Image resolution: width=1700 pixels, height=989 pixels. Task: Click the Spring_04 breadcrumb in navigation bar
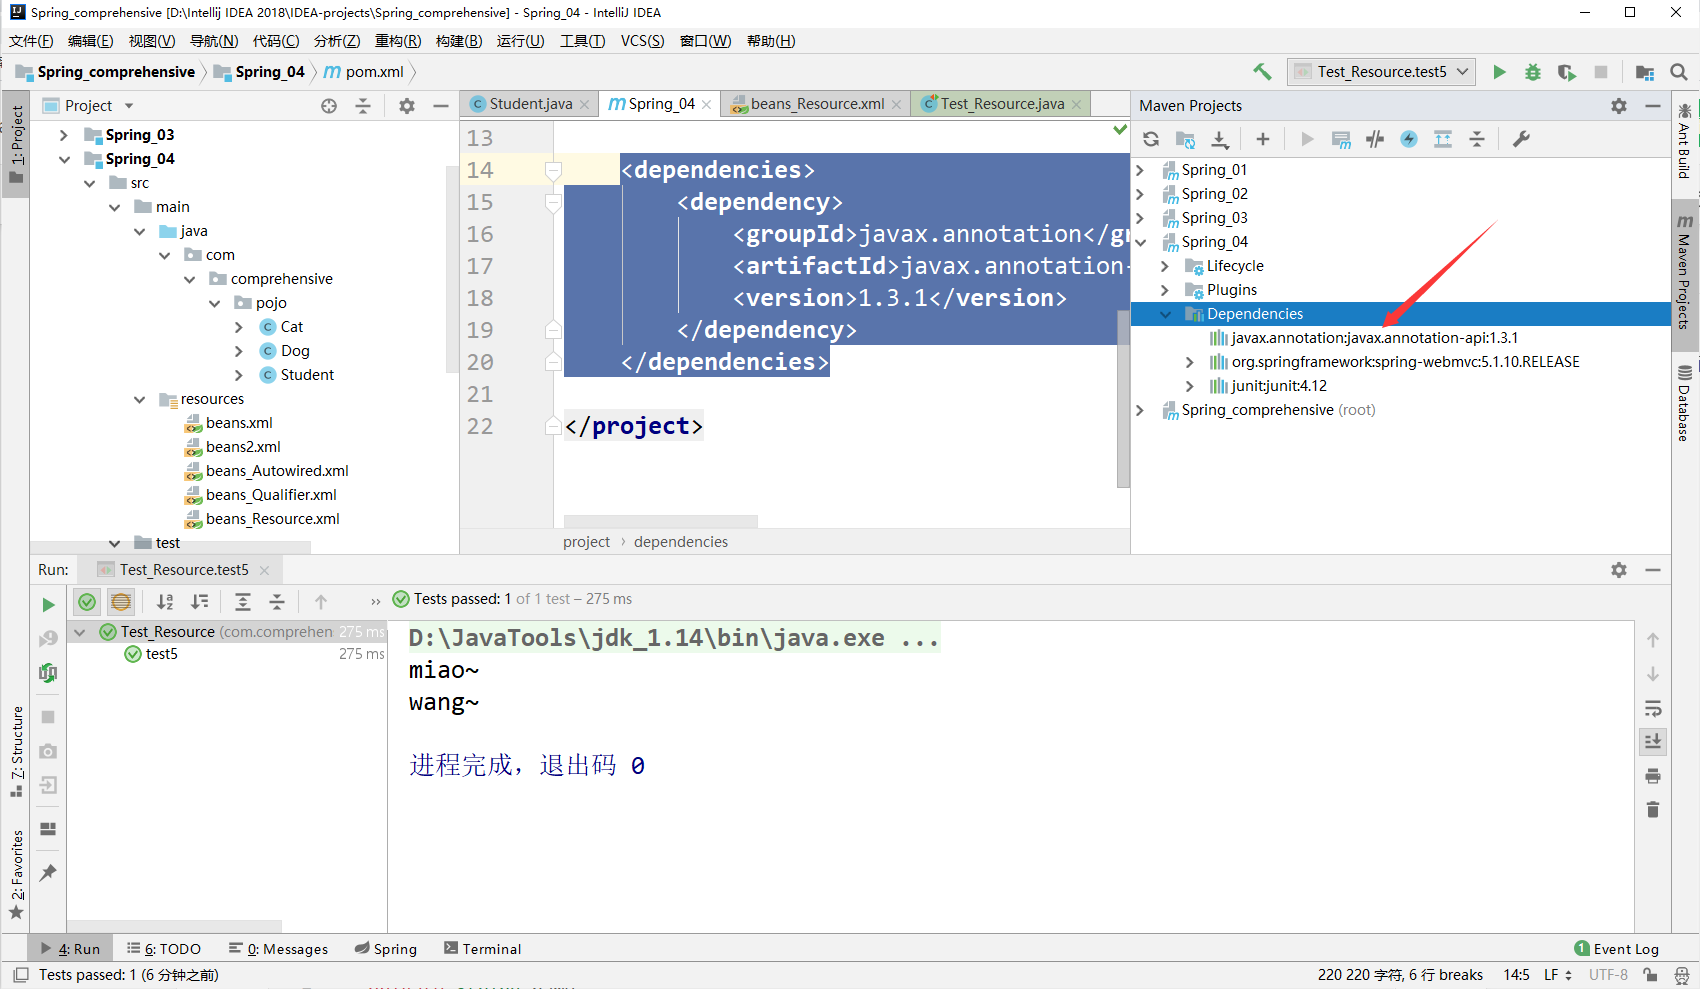(x=260, y=72)
